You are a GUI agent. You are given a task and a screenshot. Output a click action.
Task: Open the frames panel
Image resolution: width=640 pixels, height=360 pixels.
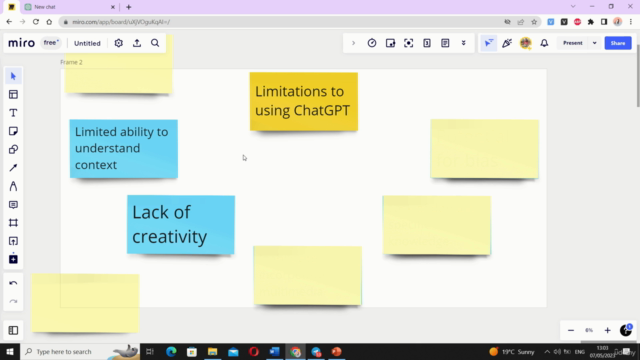(13, 330)
